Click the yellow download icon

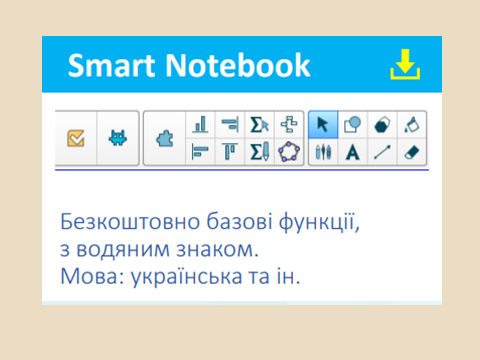(x=405, y=64)
